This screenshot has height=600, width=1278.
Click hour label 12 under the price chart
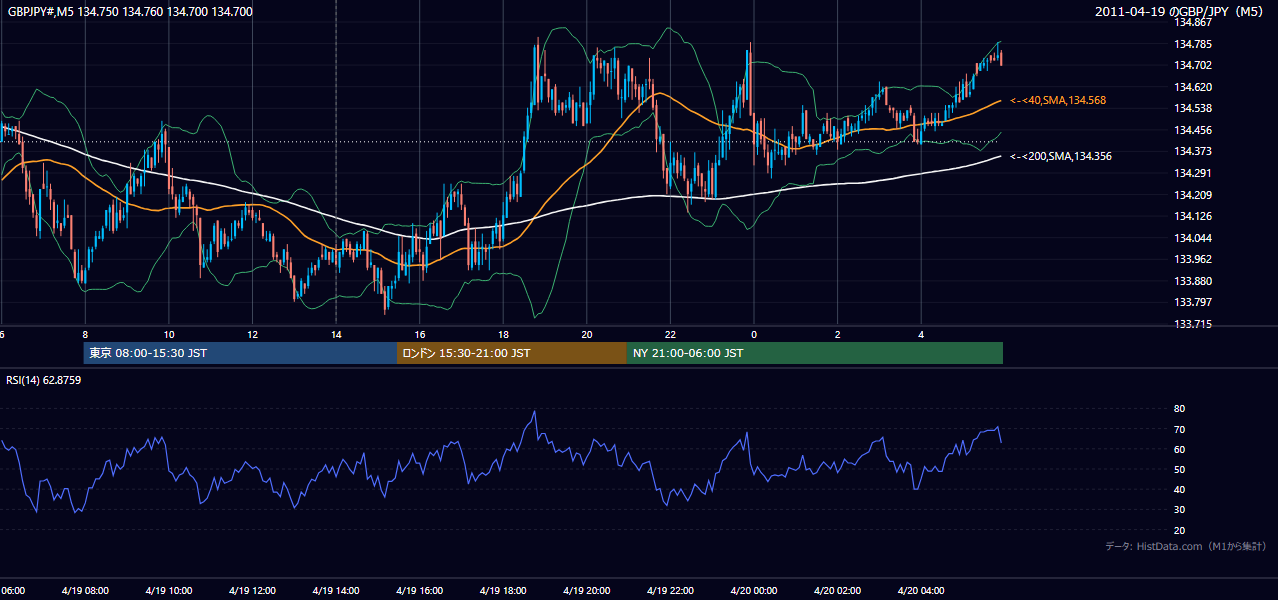[x=253, y=335]
